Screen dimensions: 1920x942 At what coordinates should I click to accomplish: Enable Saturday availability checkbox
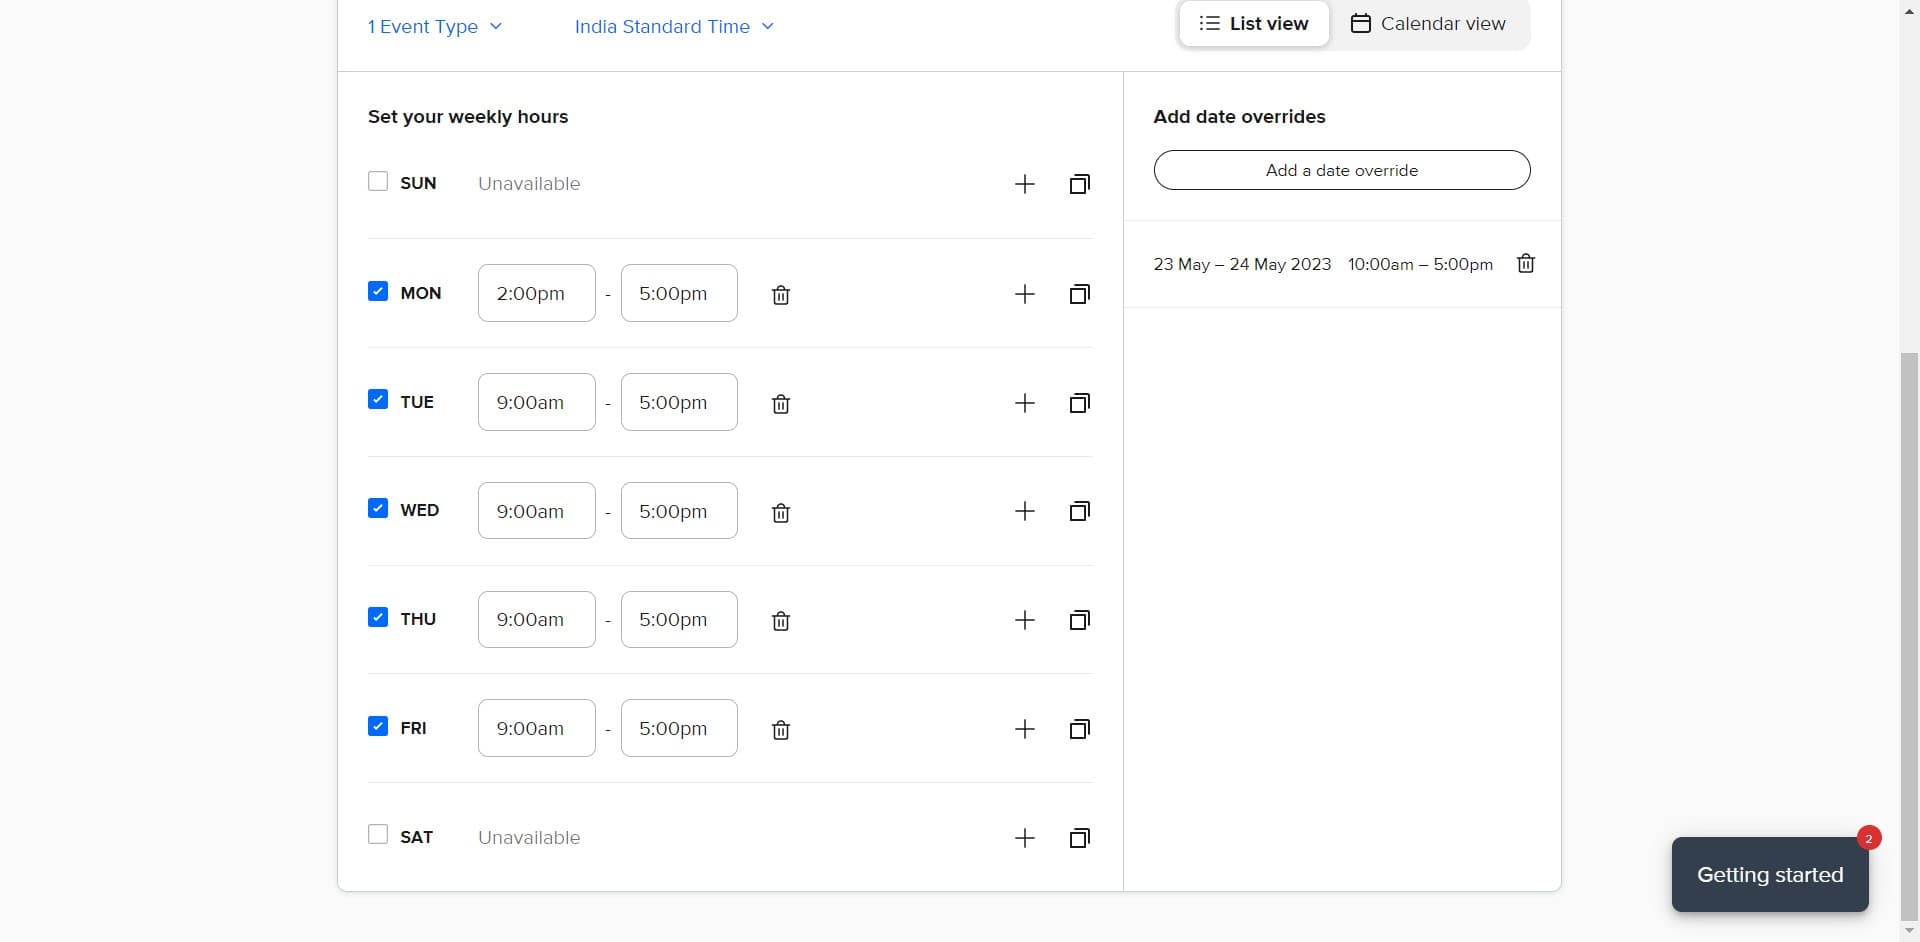point(377,834)
